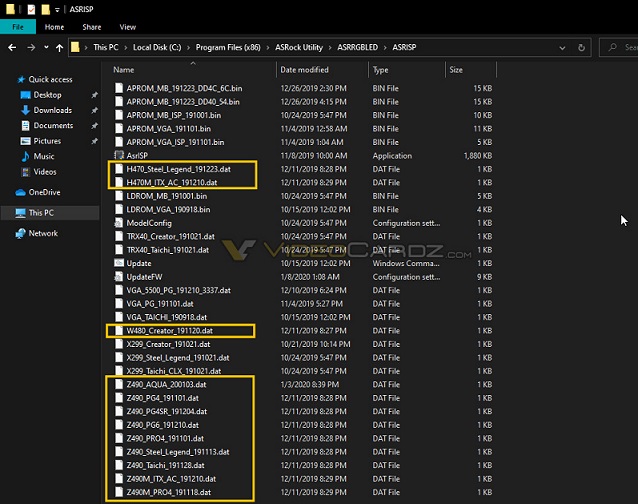Viewport: 638px width, 504px height.
Task: Select the ASRock Utility breadcrumb
Action: point(299,47)
